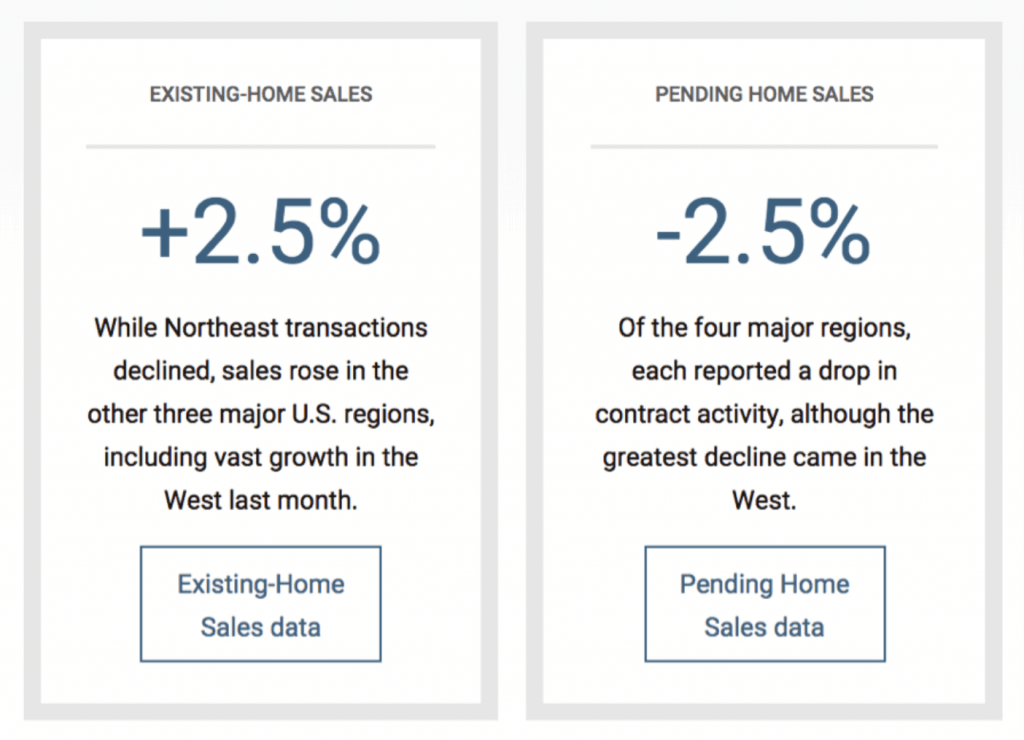Screen dimensions: 1024x740
Task: Click the EXISTING-HOME SALES heading
Action: [x=261, y=95]
